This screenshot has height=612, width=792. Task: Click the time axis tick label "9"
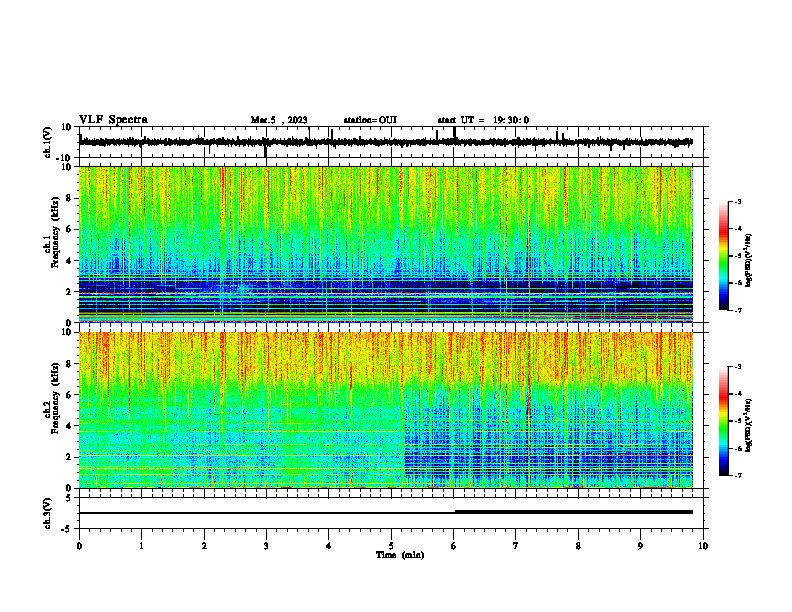640,546
